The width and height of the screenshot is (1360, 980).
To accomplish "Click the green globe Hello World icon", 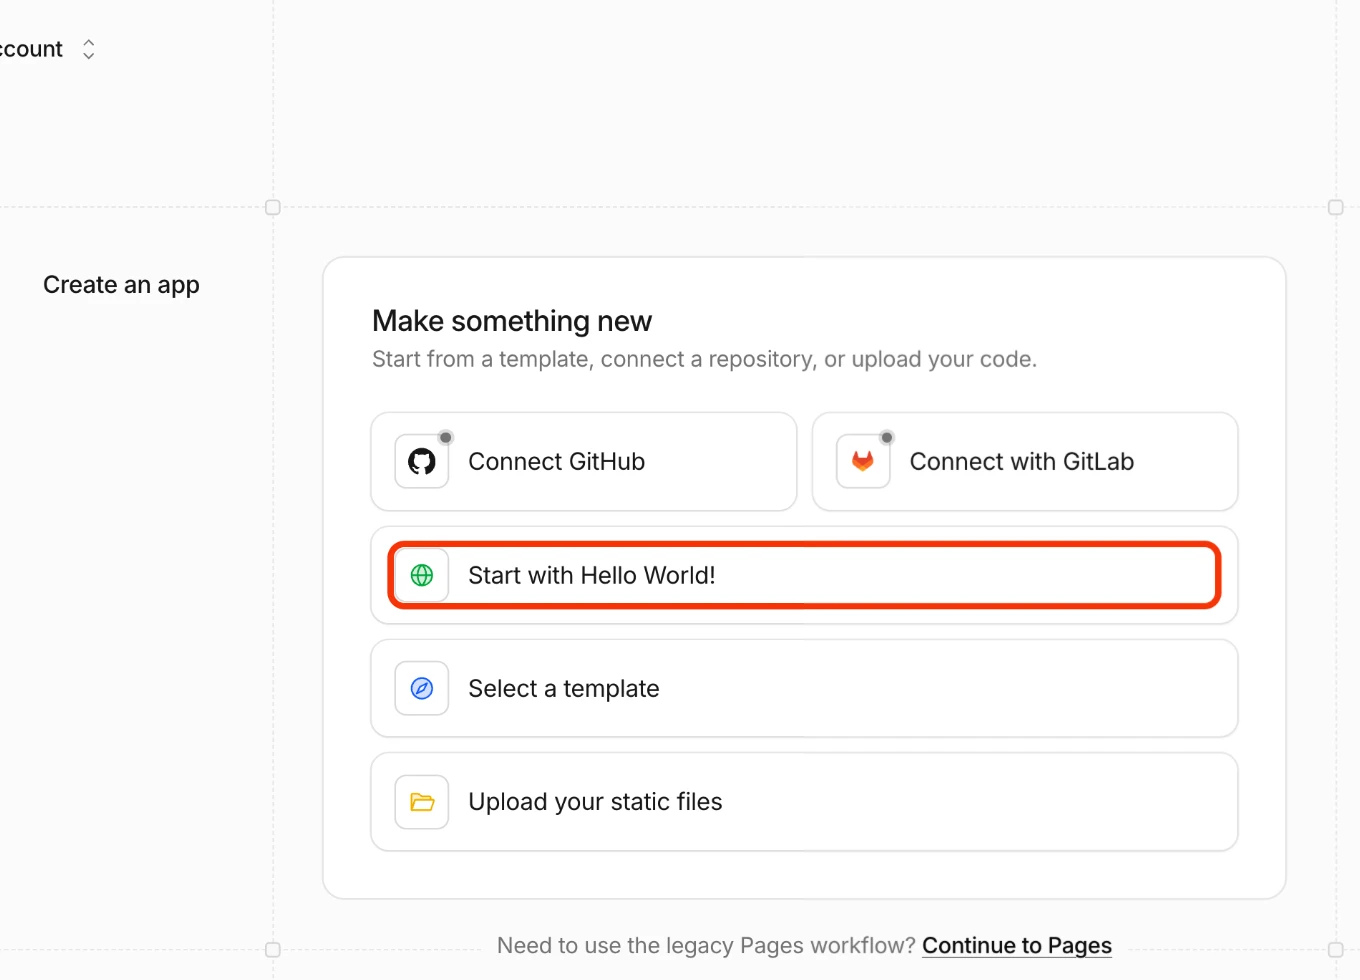I will pos(422,575).
